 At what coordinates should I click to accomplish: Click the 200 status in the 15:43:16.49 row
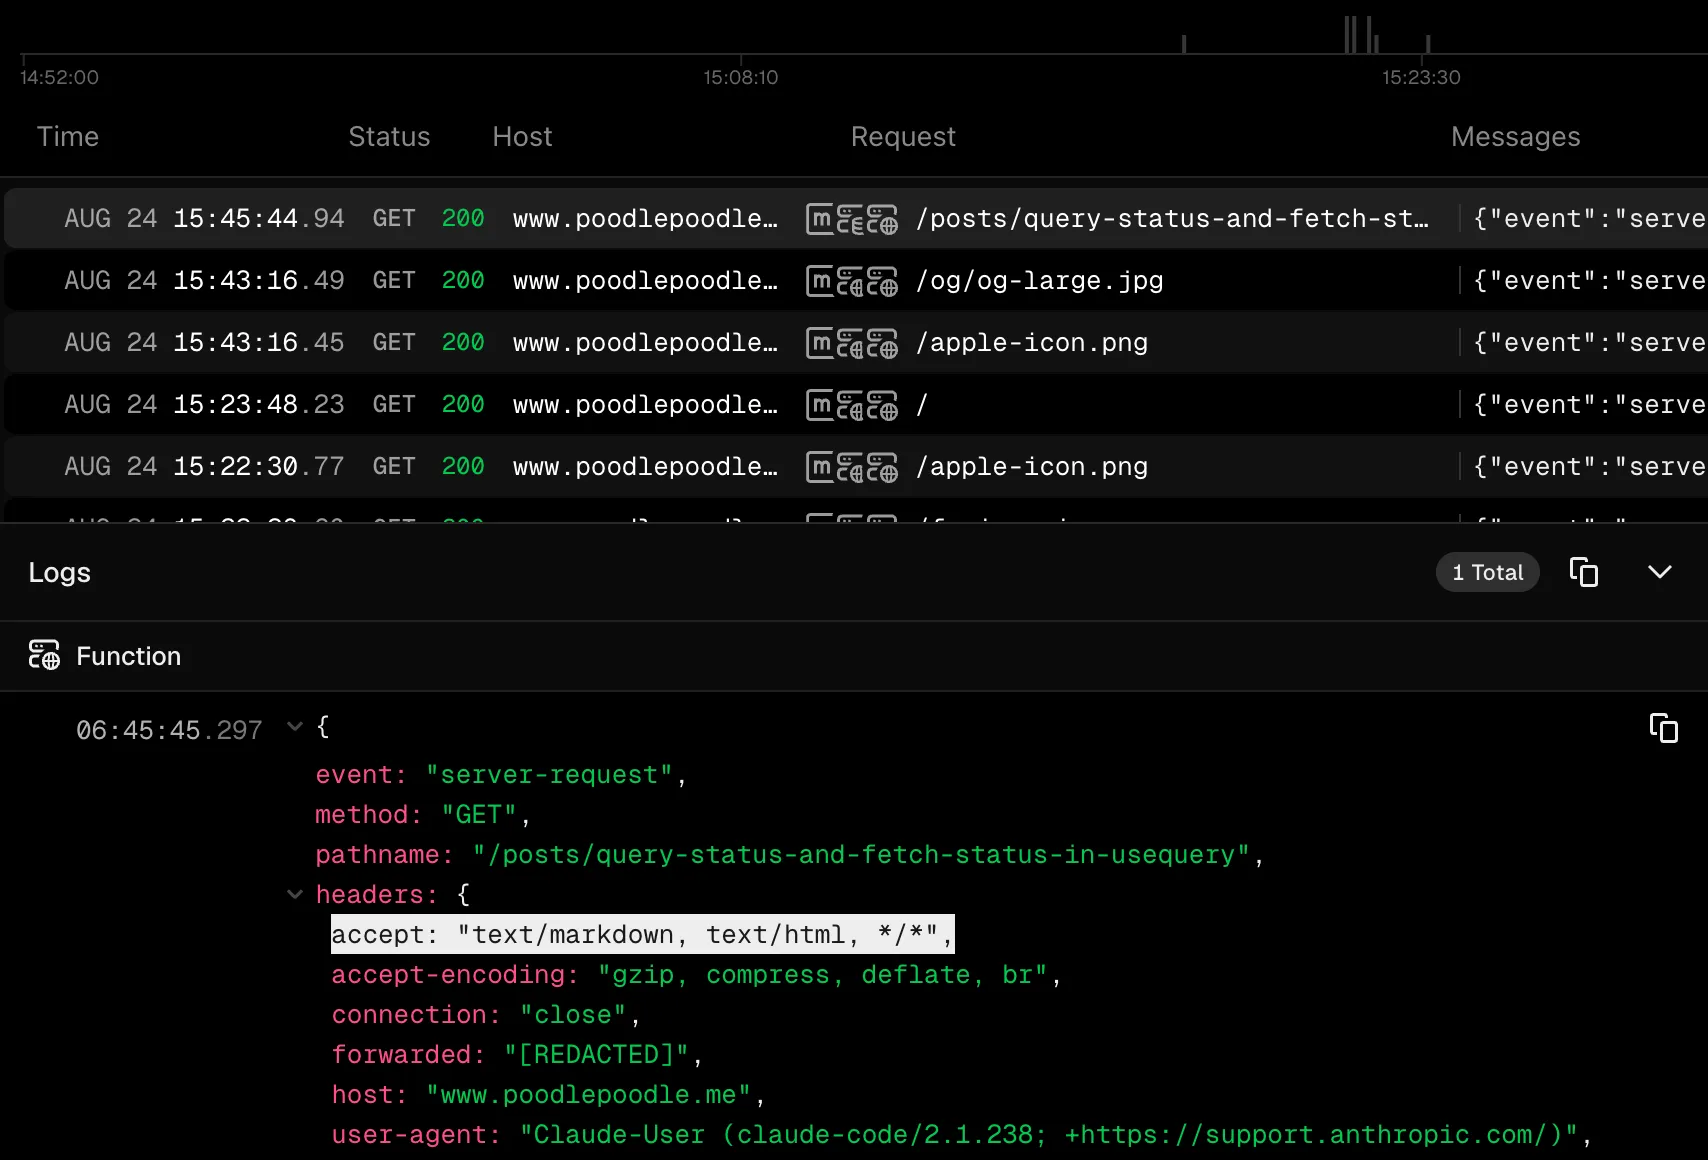463,281
